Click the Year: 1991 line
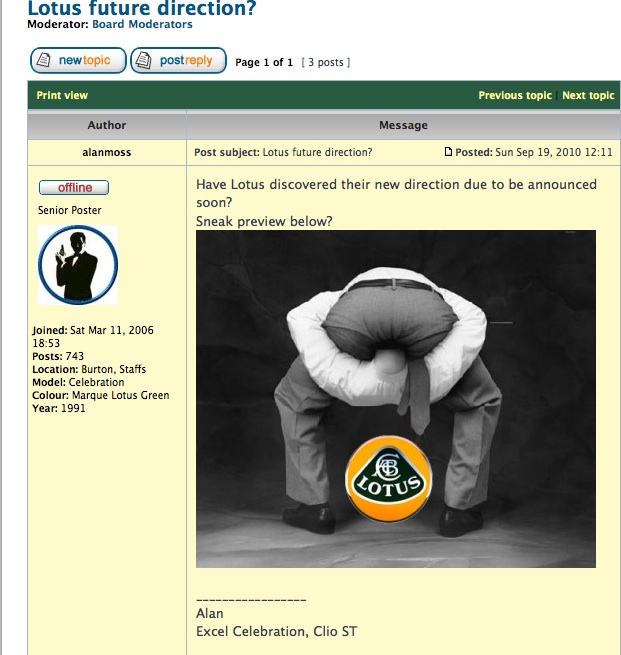This screenshot has height=655, width=621. tap(59, 408)
